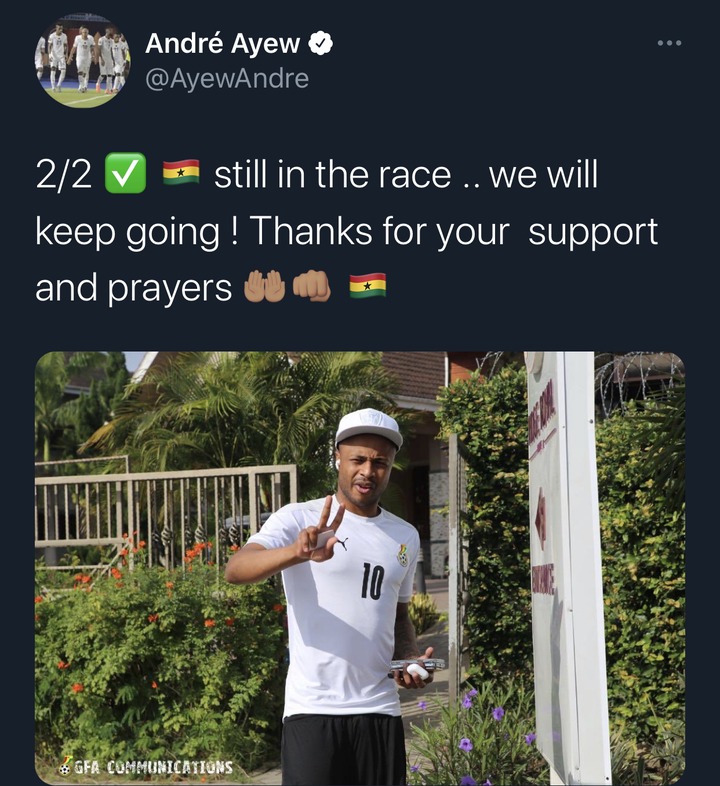720x786 pixels.
Task: Click the André Ayew display name
Action: click(x=223, y=43)
